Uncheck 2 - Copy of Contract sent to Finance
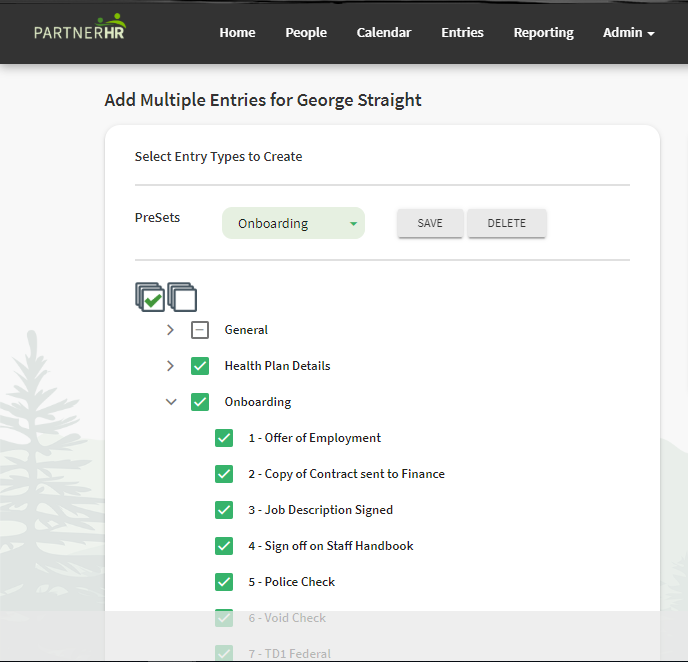 (224, 474)
